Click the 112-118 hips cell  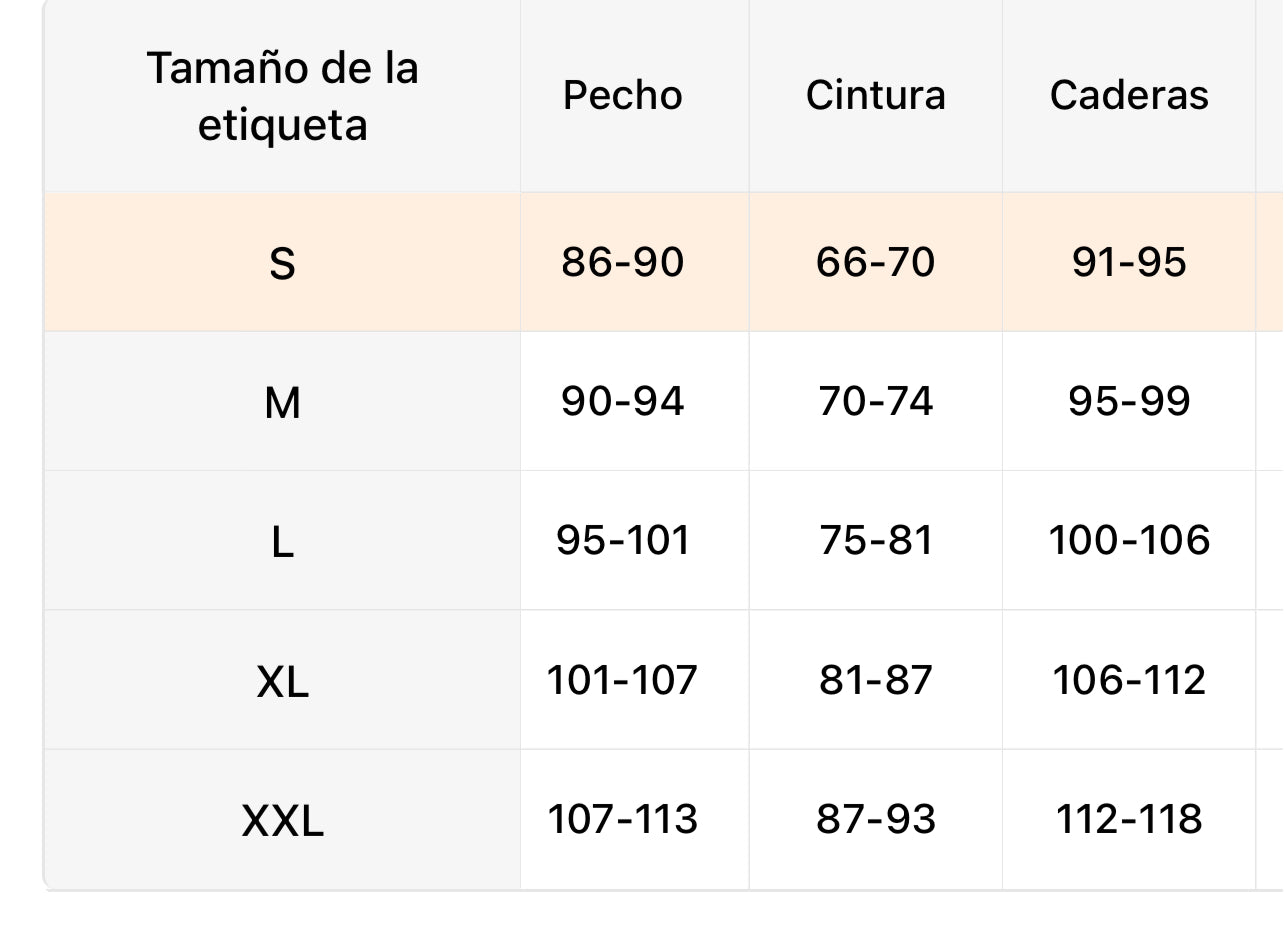[1129, 819]
